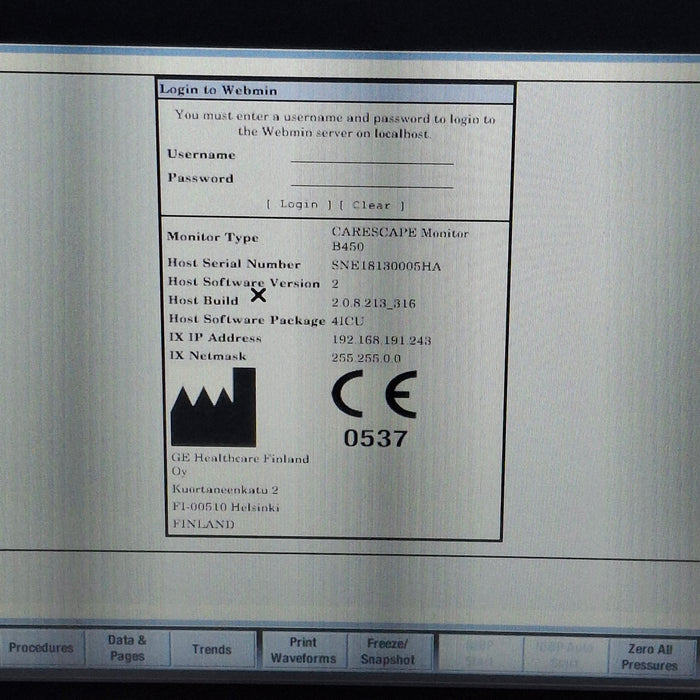The height and width of the screenshot is (700, 700).
Task: Click the build value 2.0.8.213_316
Action: coord(373,303)
